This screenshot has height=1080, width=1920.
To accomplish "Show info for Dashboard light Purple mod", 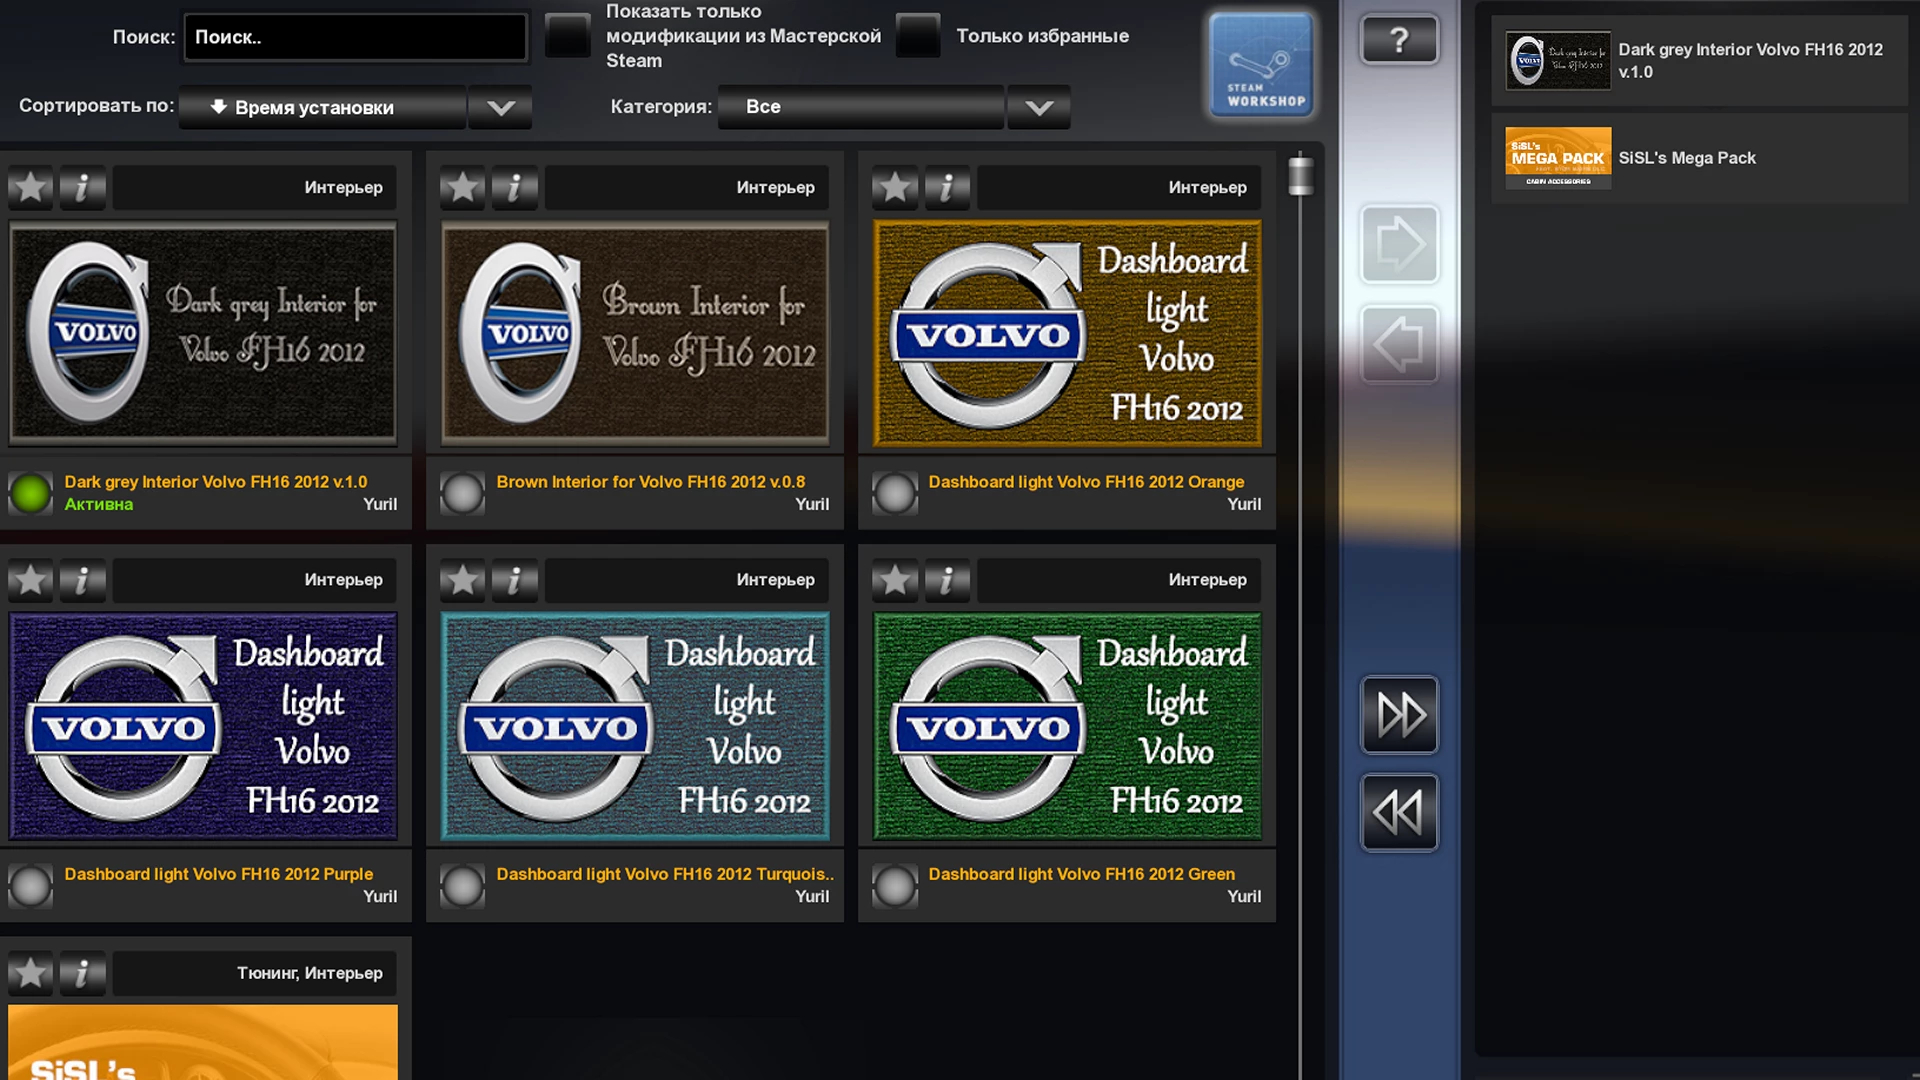I will point(82,579).
